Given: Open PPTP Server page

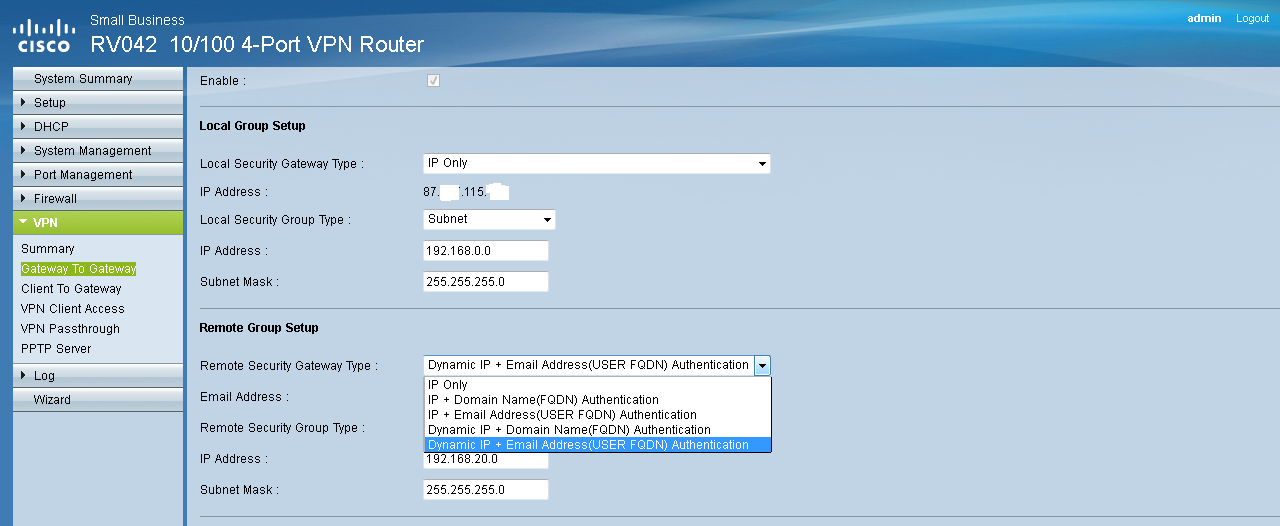Looking at the screenshot, I should [x=56, y=349].
